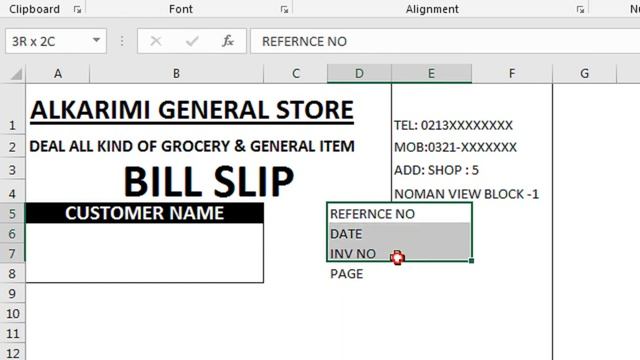Open the Clipboard dialog launcher
Image resolution: width=640 pixels, height=360 pixels.
tap(77, 9)
